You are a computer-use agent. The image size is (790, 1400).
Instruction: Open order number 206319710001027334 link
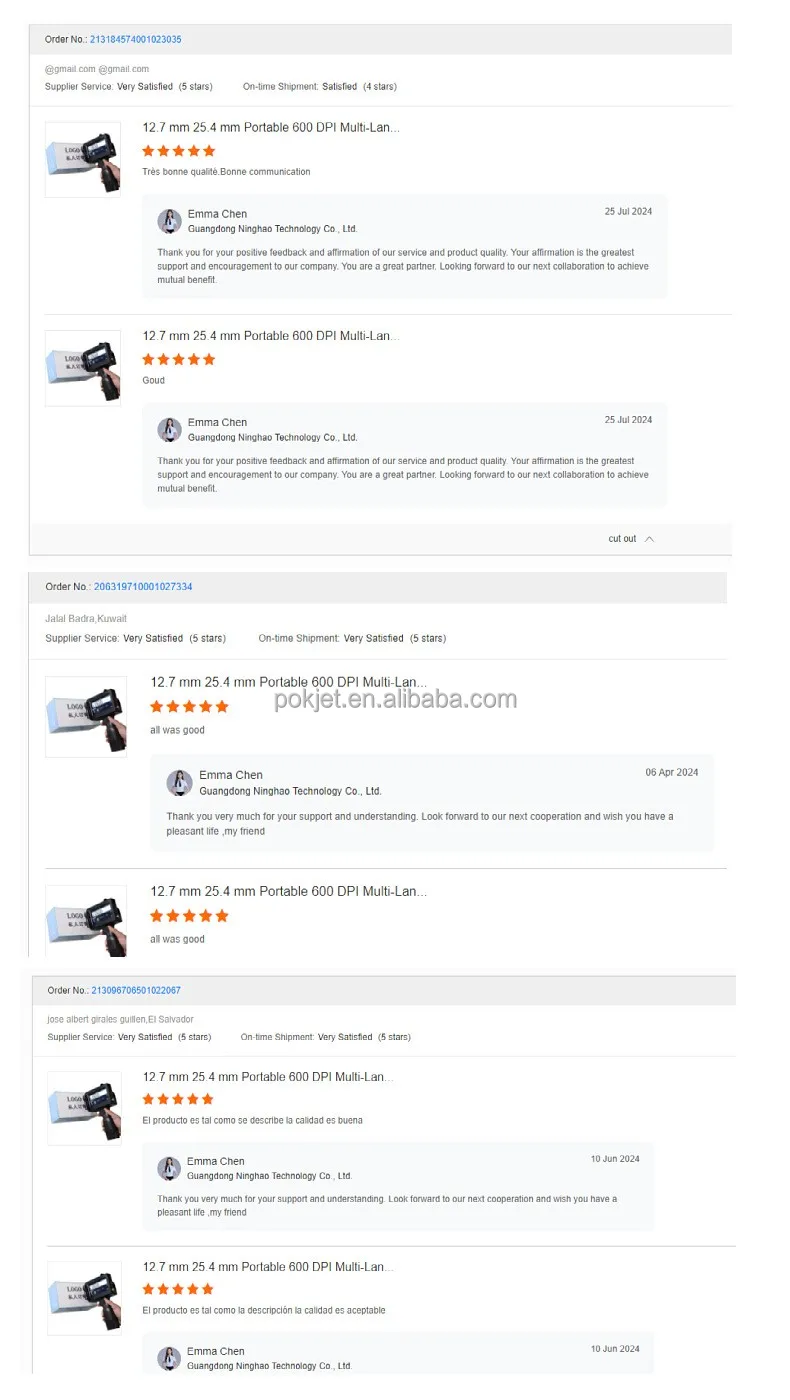143,587
